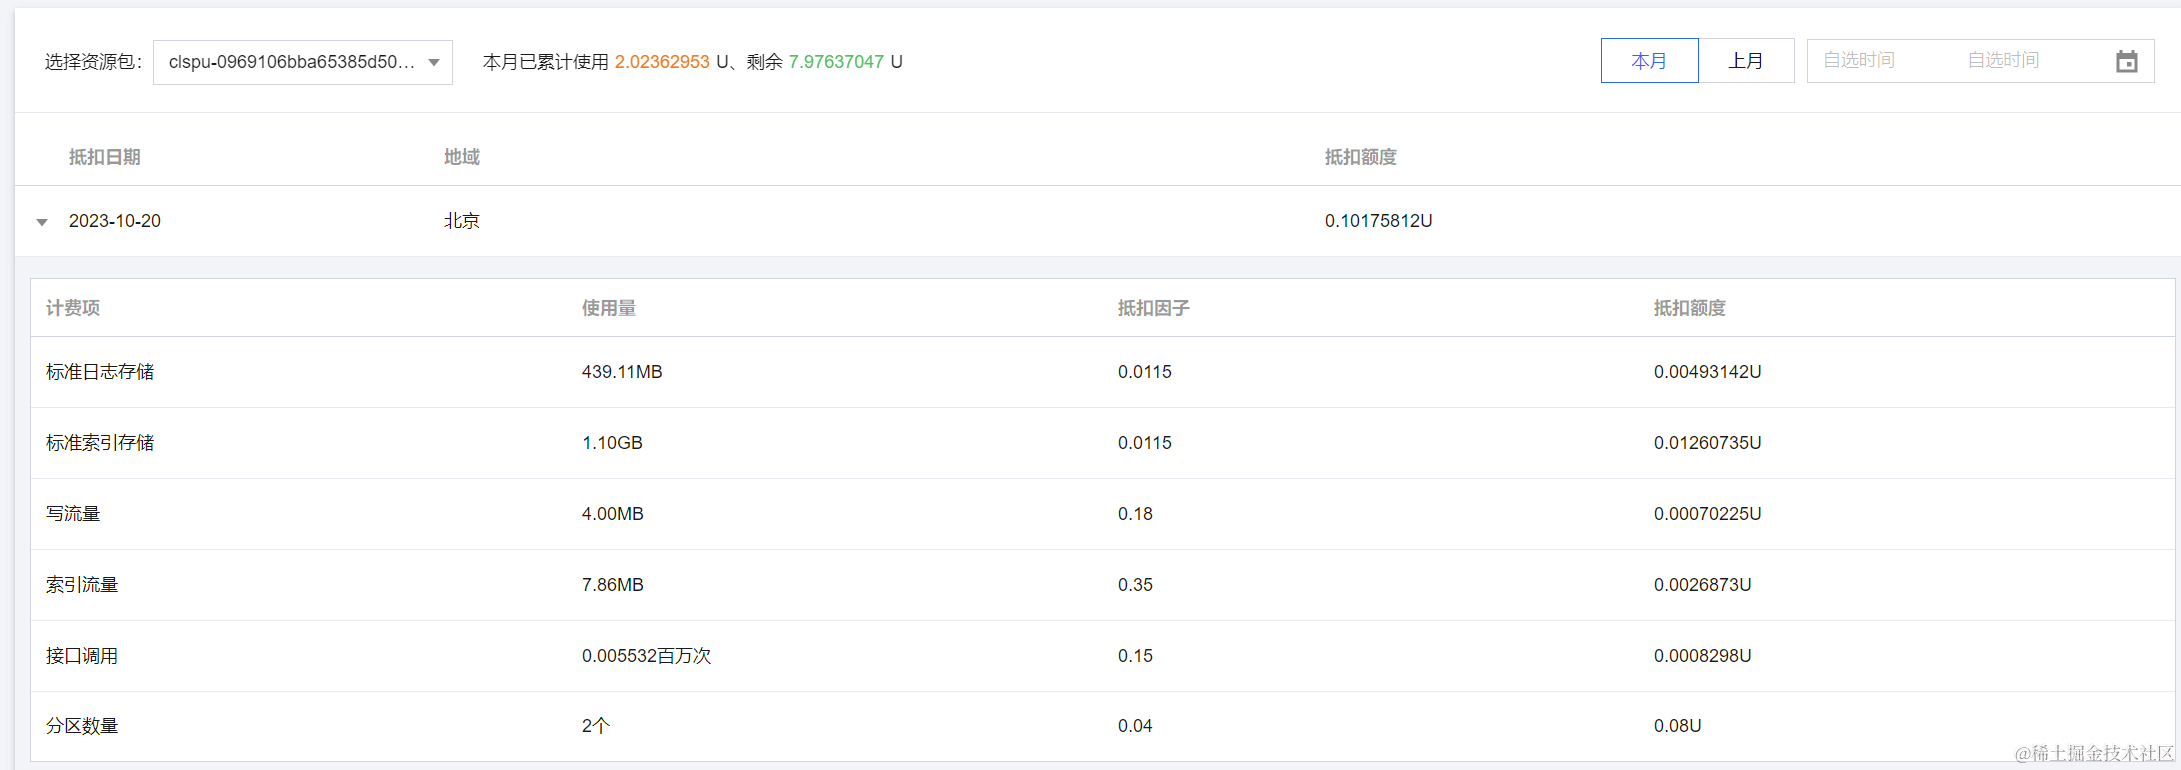Switch to the 上月 tab

pyautogui.click(x=1746, y=61)
